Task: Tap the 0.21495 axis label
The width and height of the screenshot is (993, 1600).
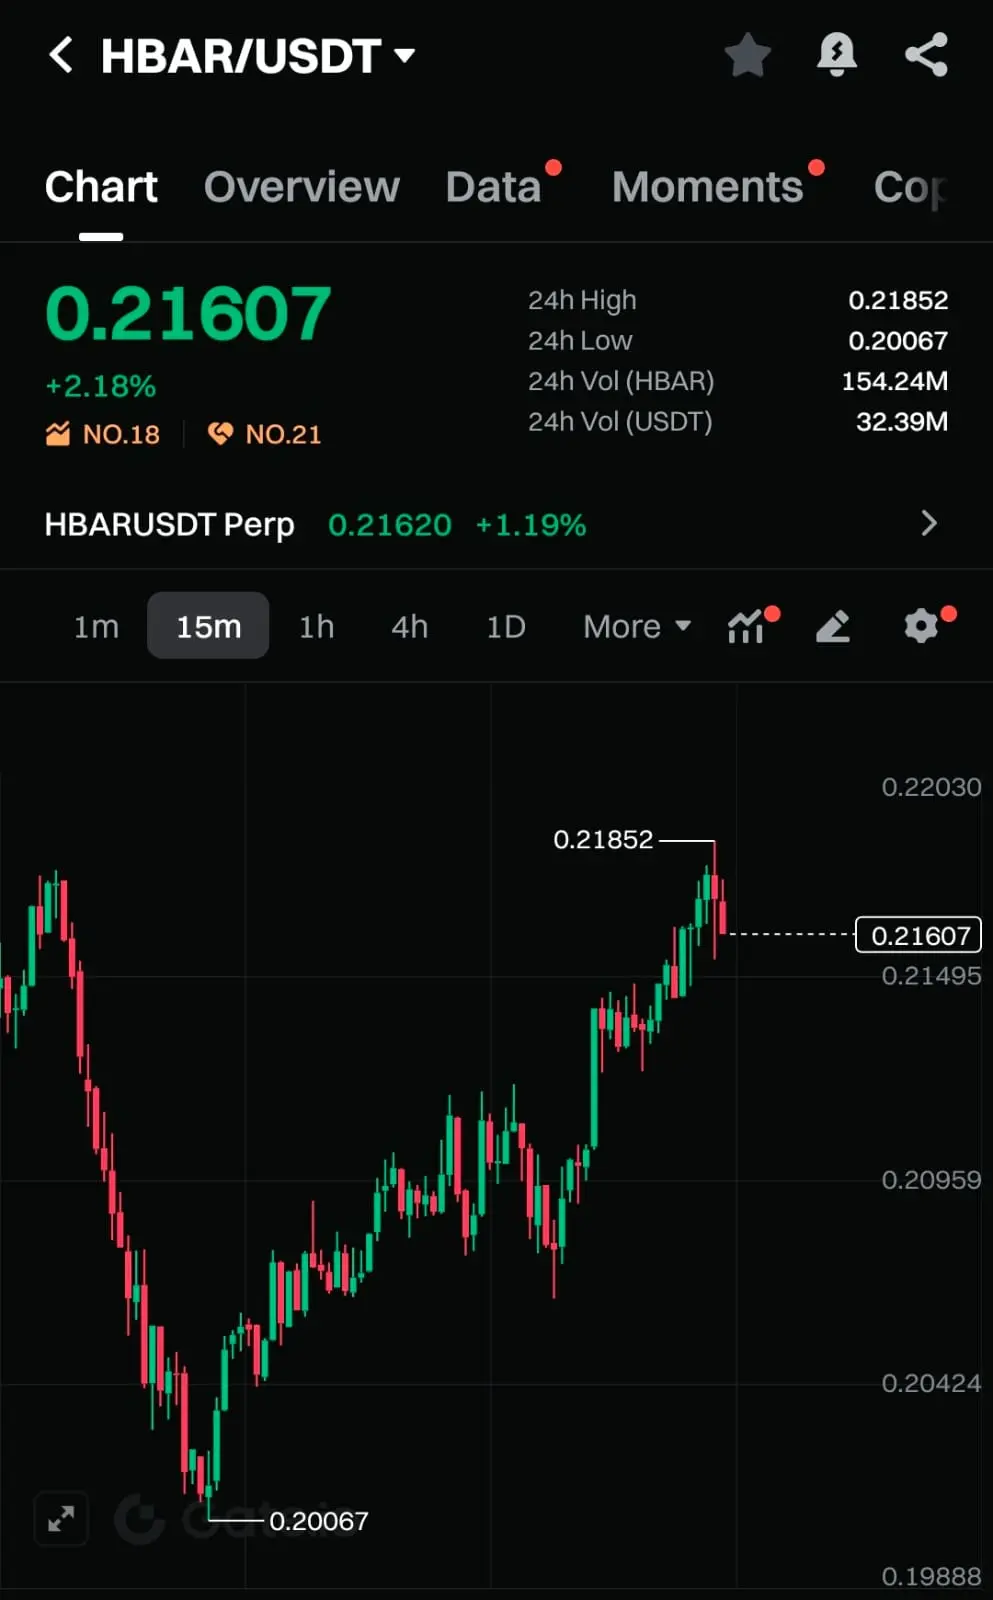Action: (931, 976)
